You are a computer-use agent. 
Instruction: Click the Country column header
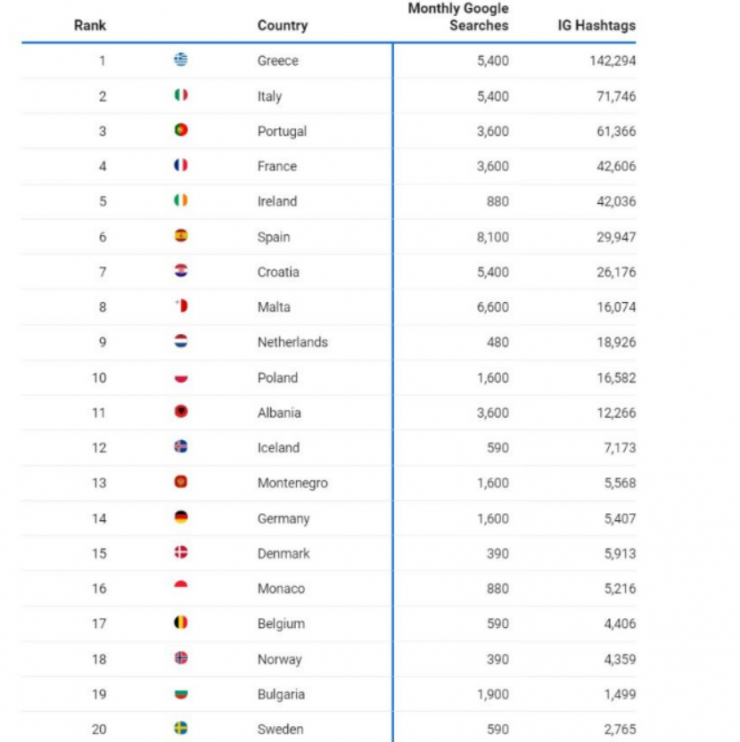pyautogui.click(x=282, y=25)
